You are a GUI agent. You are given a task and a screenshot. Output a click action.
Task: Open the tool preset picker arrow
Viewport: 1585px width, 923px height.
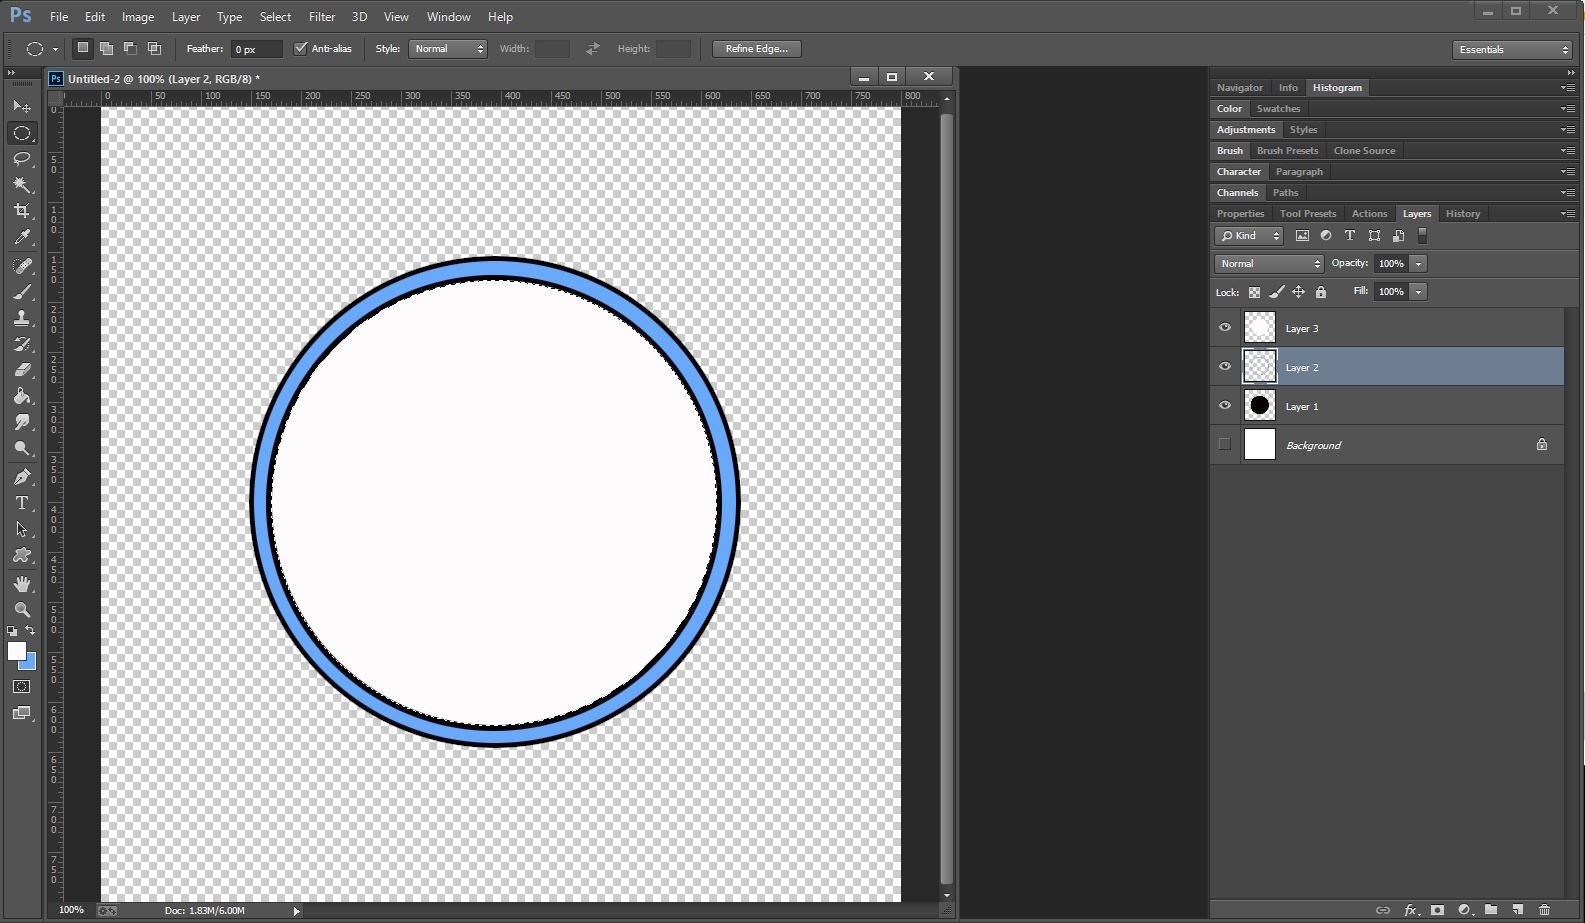click(x=55, y=49)
